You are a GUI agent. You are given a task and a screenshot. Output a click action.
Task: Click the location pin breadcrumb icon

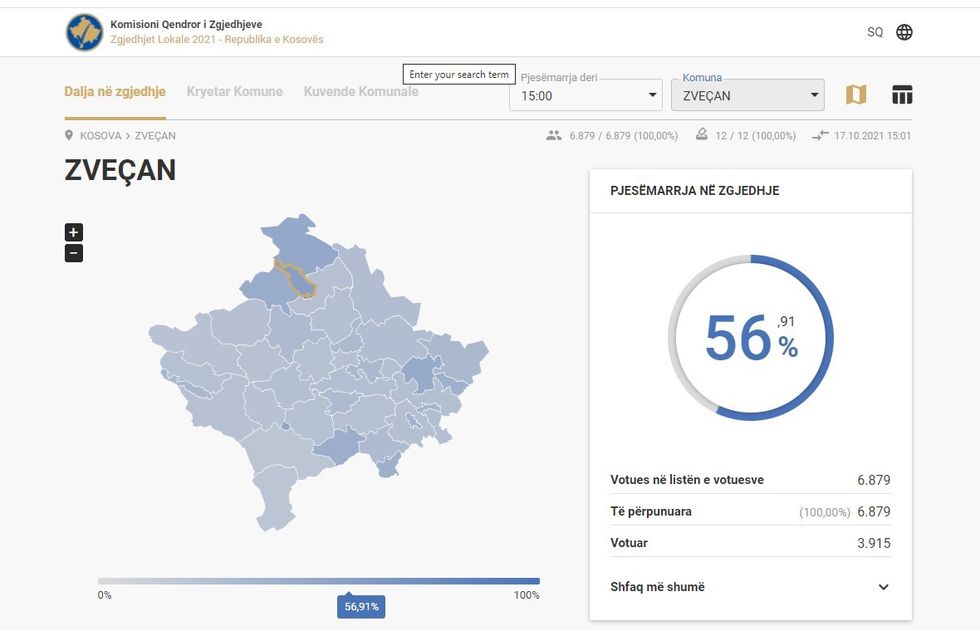click(69, 136)
